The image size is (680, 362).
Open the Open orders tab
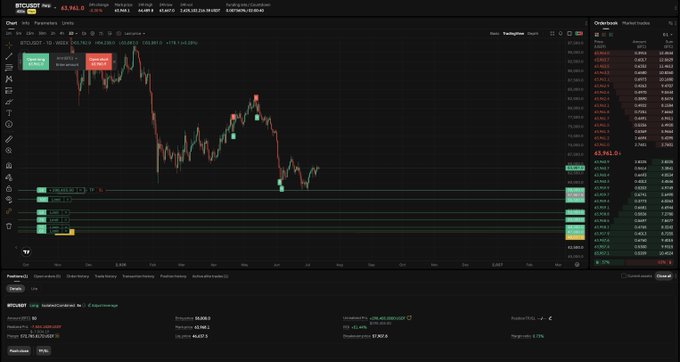pyautogui.click(x=47, y=276)
